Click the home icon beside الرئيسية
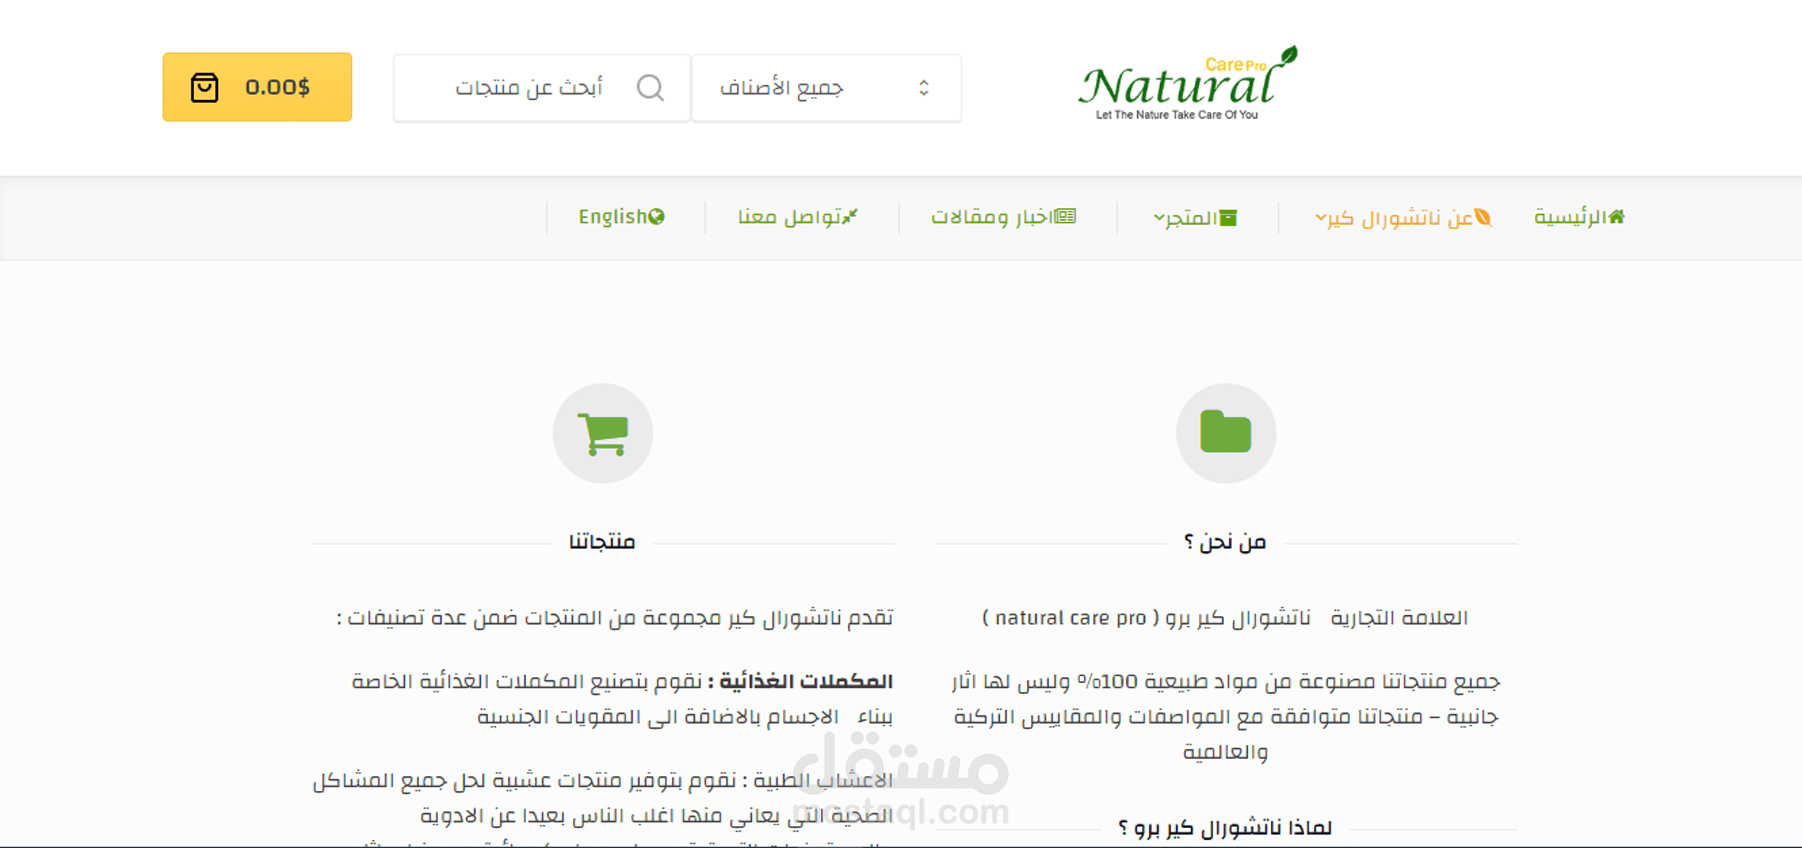This screenshot has width=1802, height=848. coord(1617,216)
